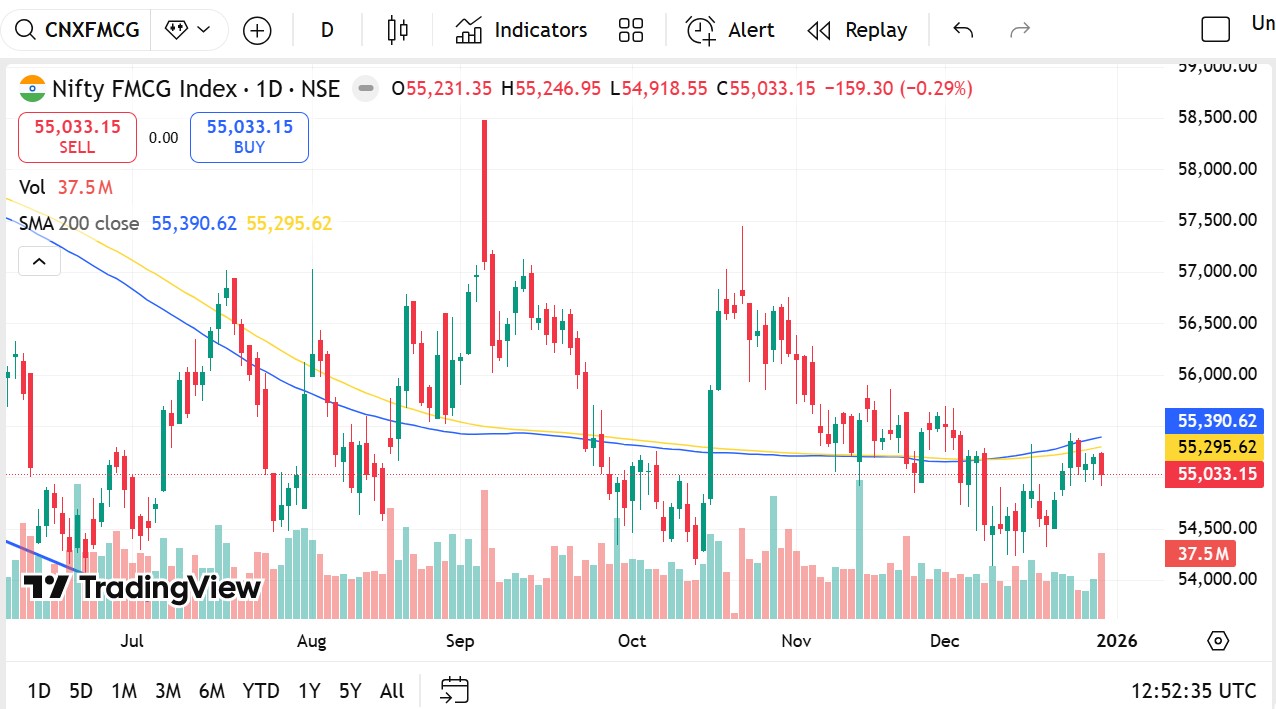Click the blue BUY price button
This screenshot has width=1276, height=709.
249,137
